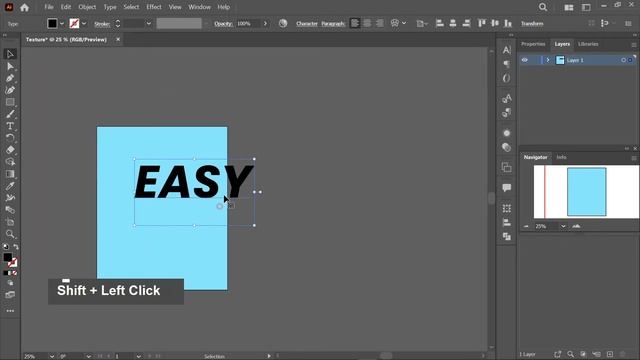Image resolution: width=640 pixels, height=360 pixels.
Task: Open the File menu
Action: [x=49, y=7]
